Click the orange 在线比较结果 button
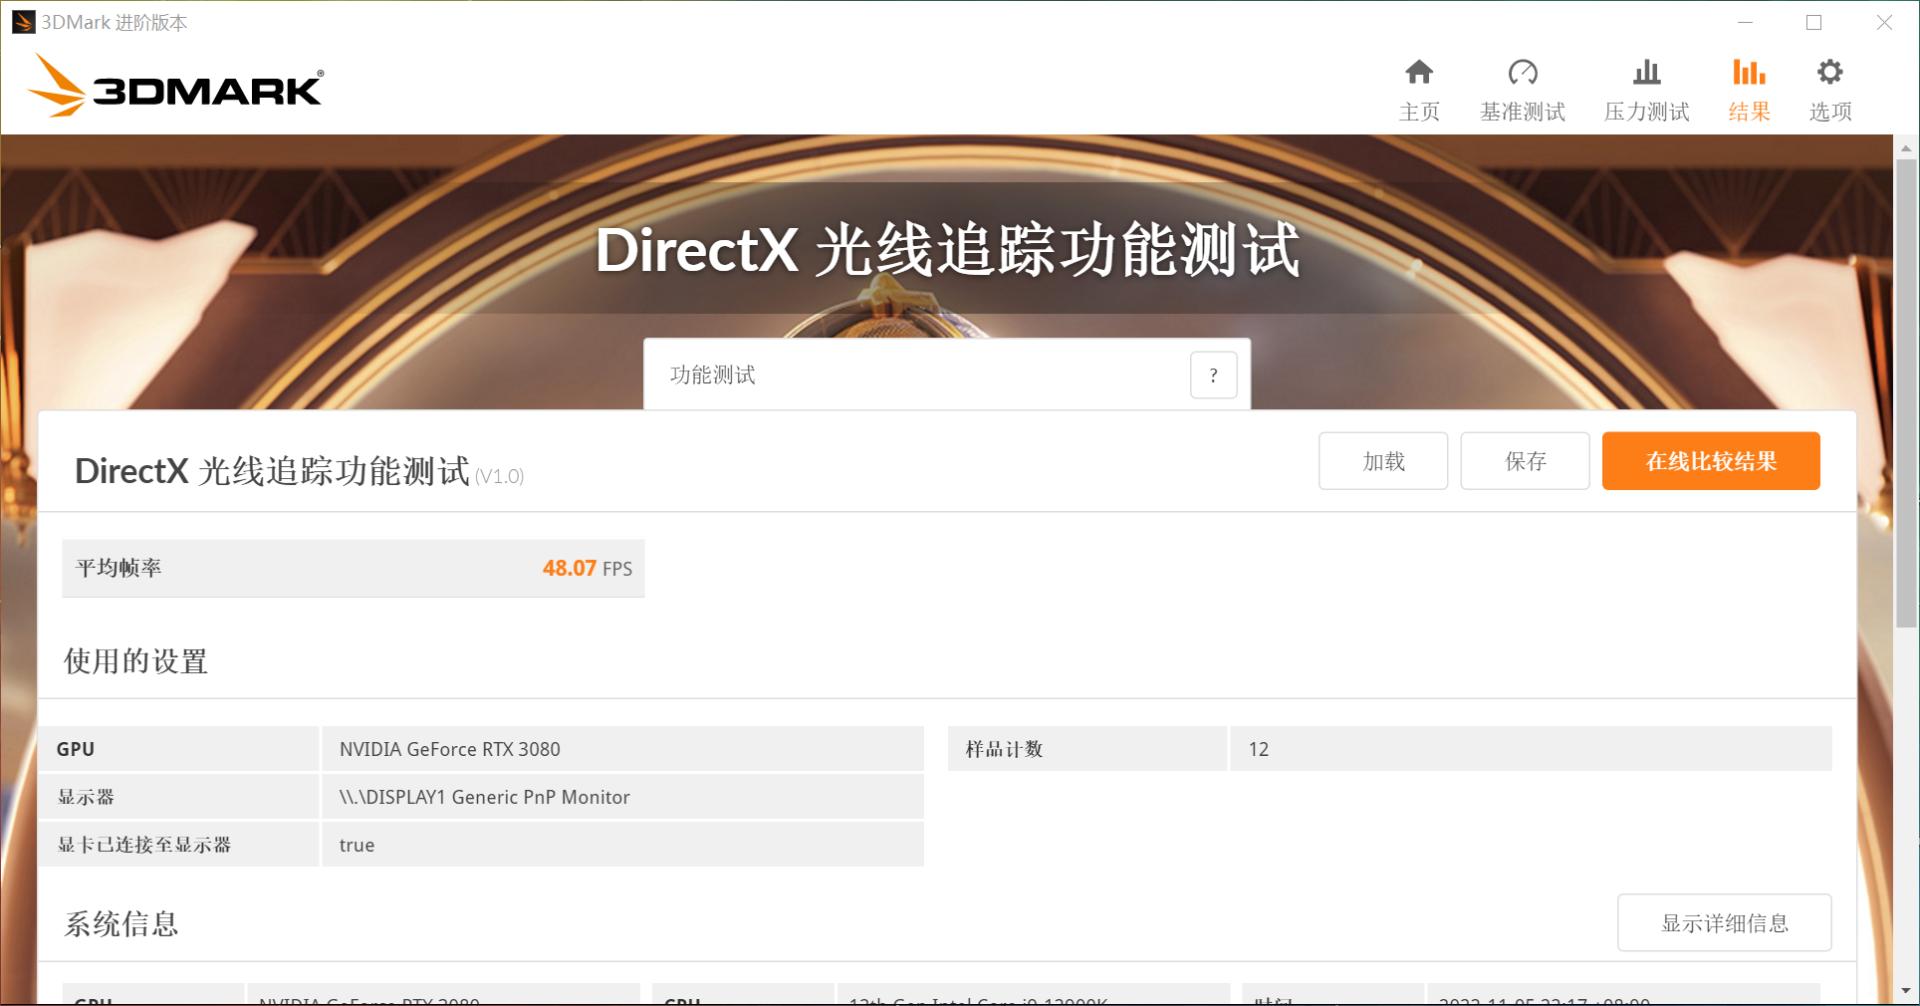The image size is (1920, 1006). tap(1710, 461)
